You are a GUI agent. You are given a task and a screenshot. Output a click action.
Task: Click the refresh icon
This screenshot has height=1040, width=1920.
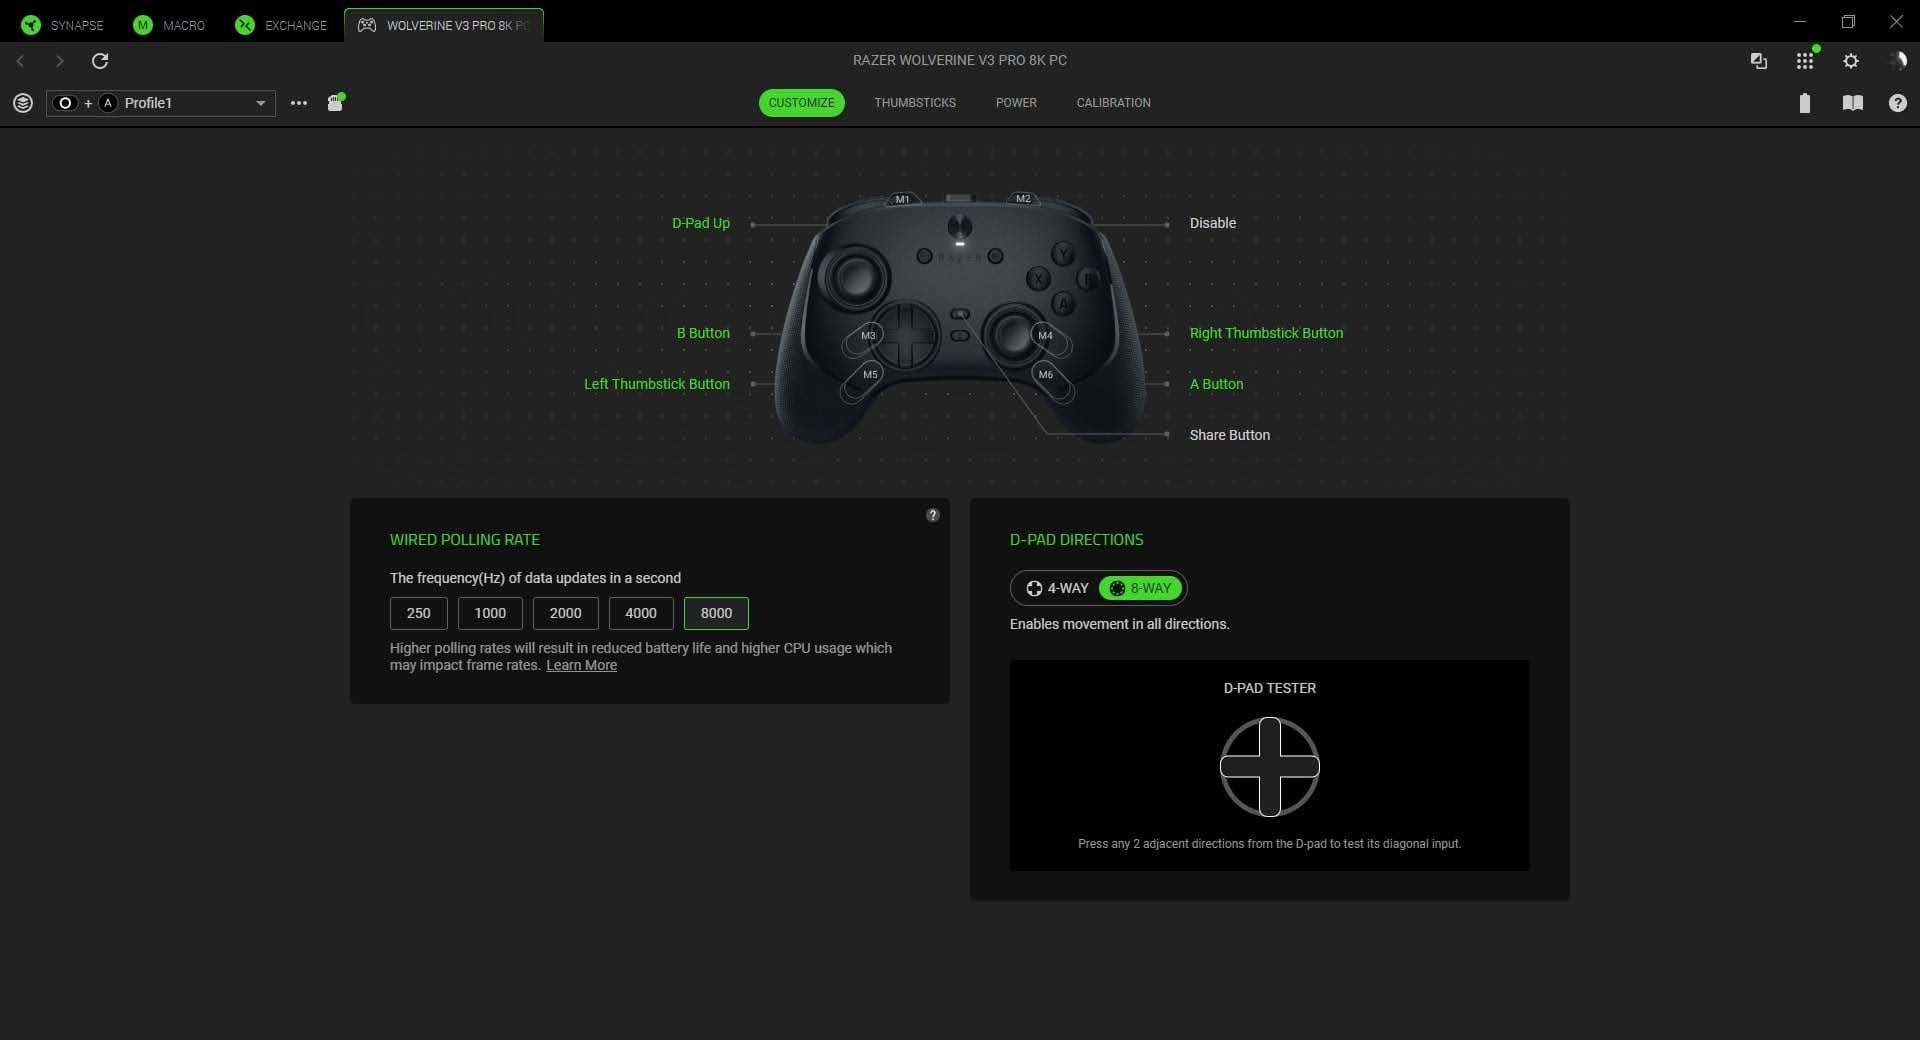click(100, 61)
